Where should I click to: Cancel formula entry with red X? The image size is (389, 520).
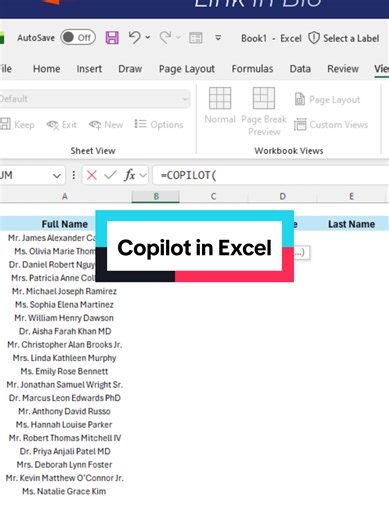92,175
